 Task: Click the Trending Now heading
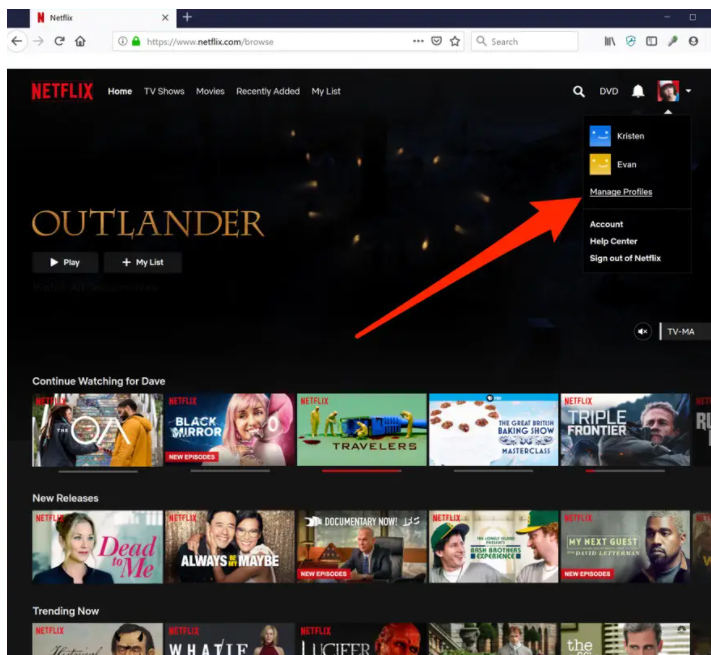[x=66, y=611]
